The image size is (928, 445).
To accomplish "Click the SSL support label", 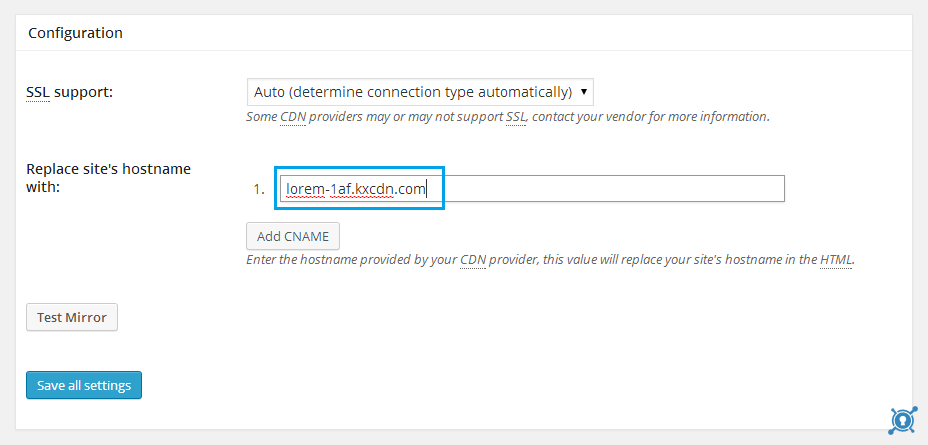I will tap(69, 93).
